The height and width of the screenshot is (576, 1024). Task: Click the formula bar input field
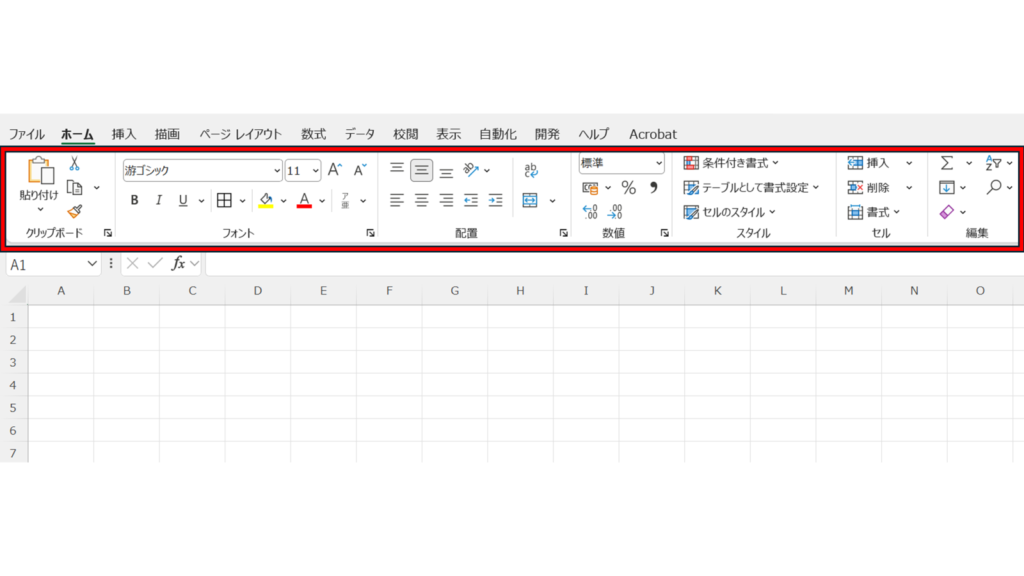[x=600, y=263]
